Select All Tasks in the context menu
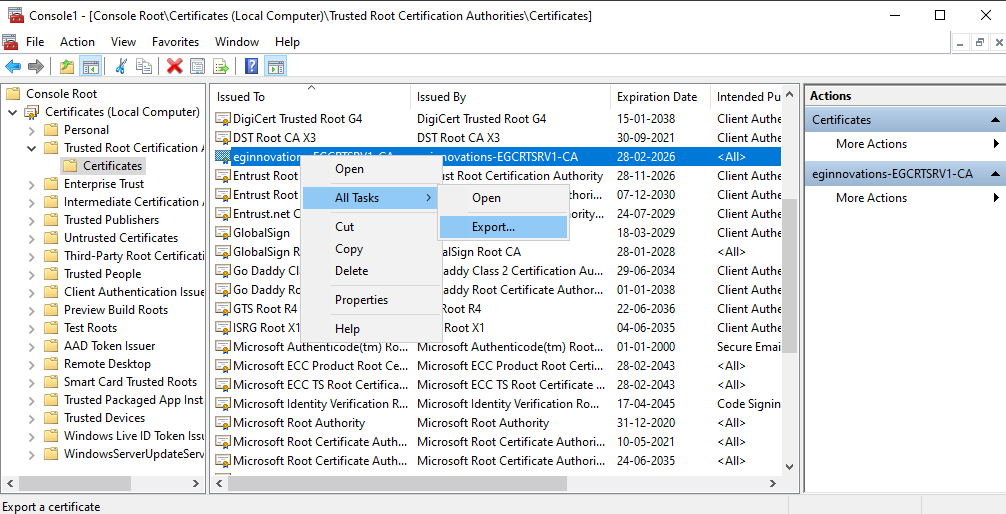This screenshot has height=514, width=1006. point(370,198)
